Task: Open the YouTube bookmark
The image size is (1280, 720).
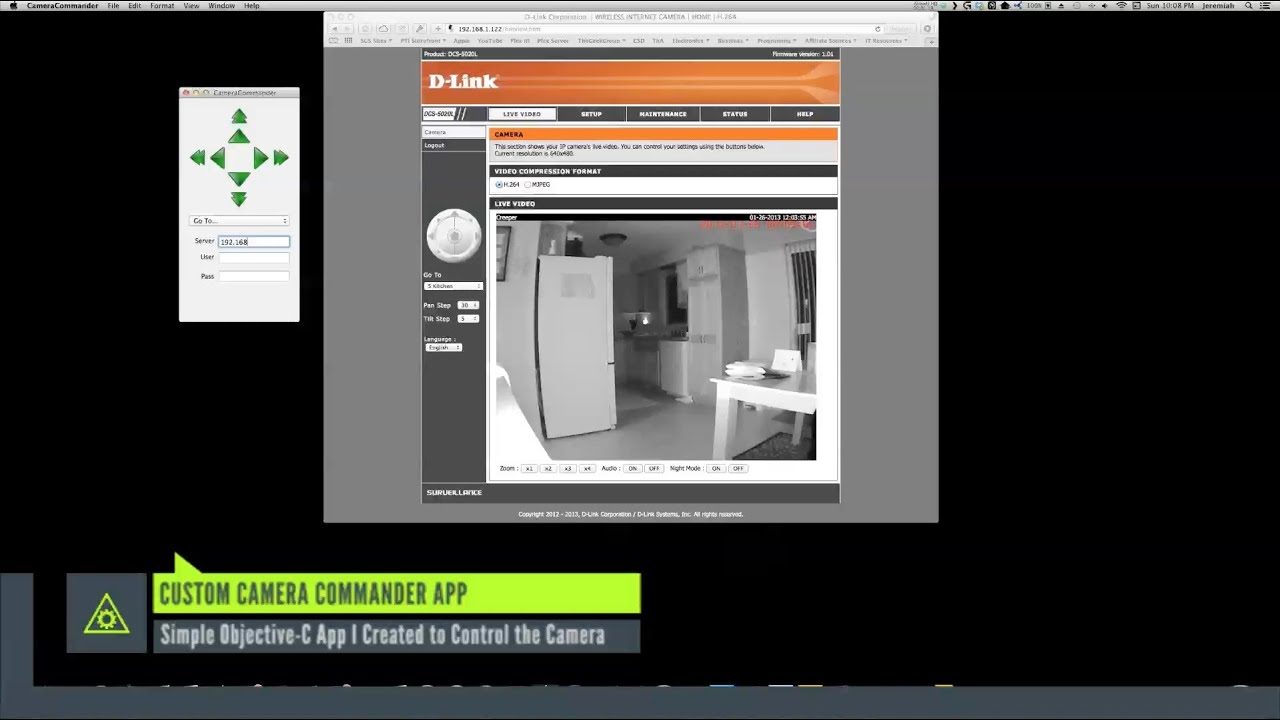Action: 489,41
